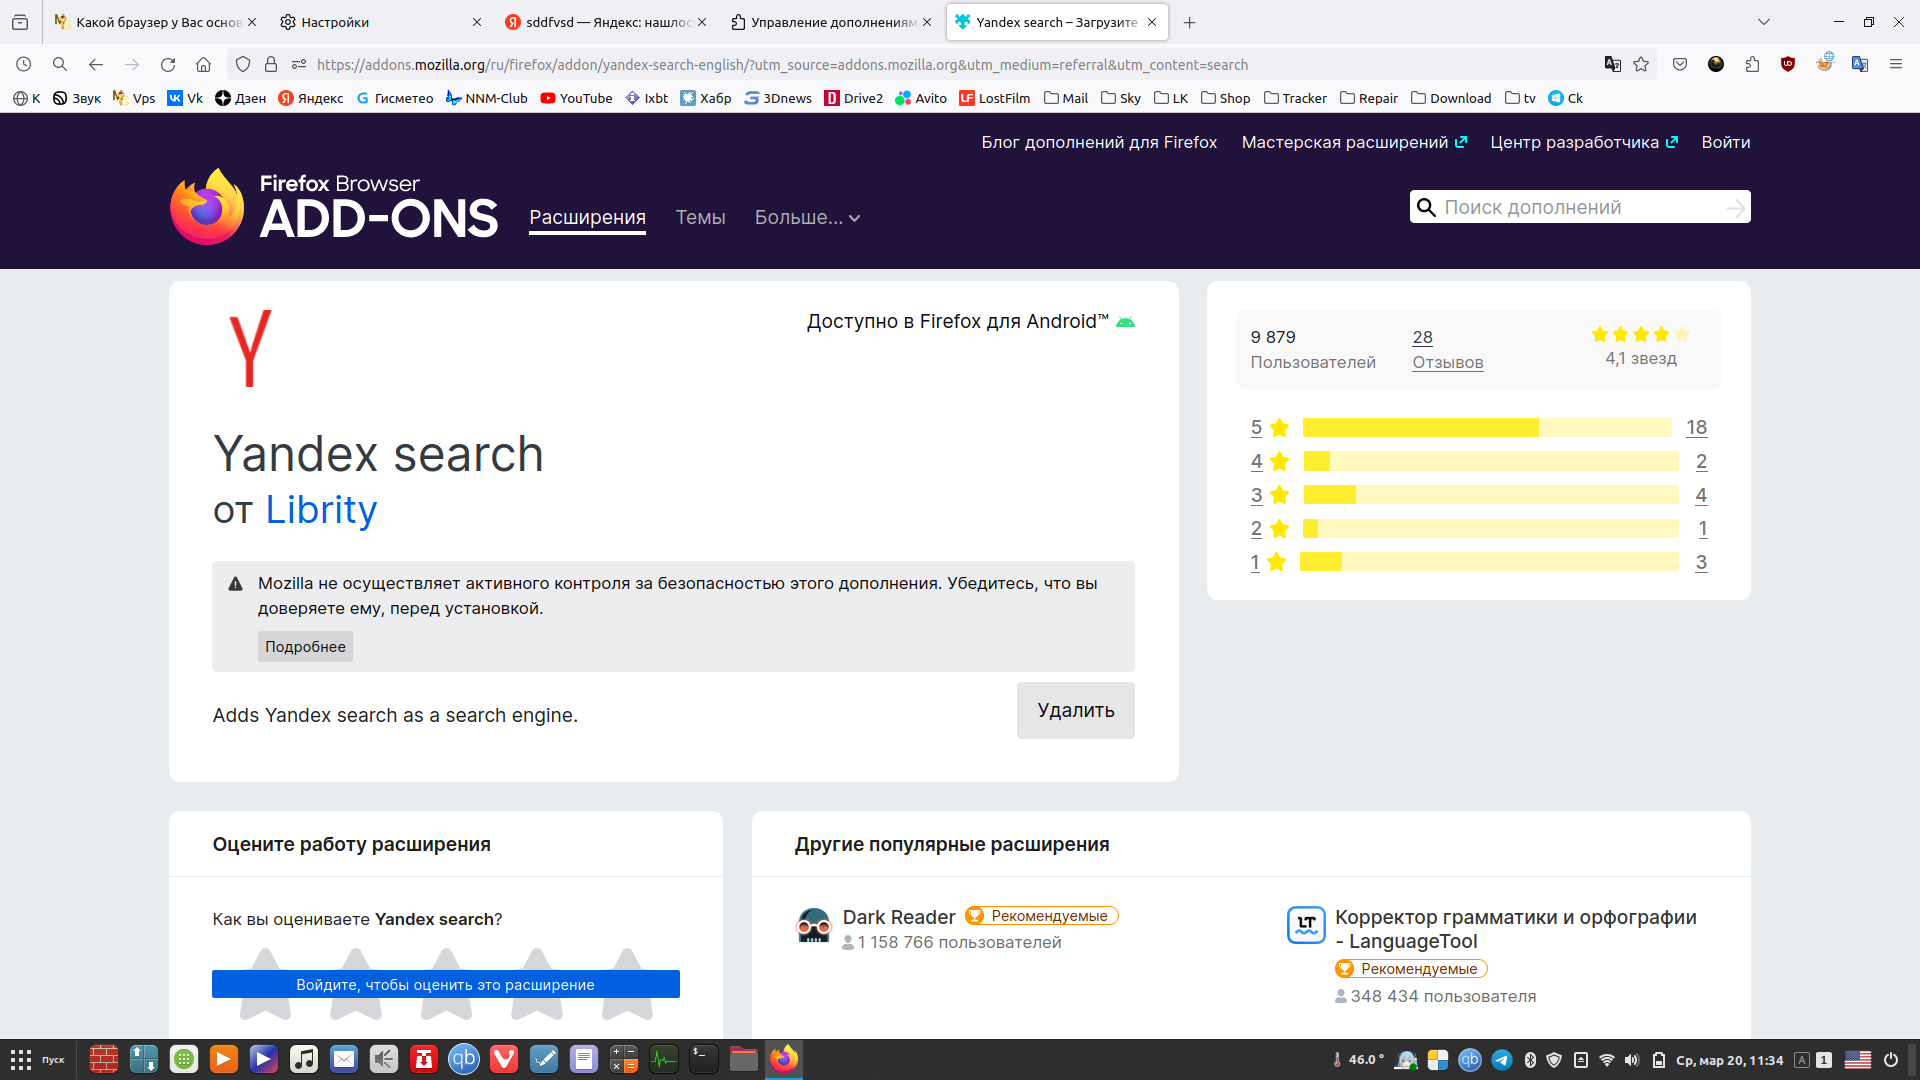Viewport: 1920px width, 1080px height.
Task: Expand the Download bookmarks folder
Action: tap(1451, 98)
